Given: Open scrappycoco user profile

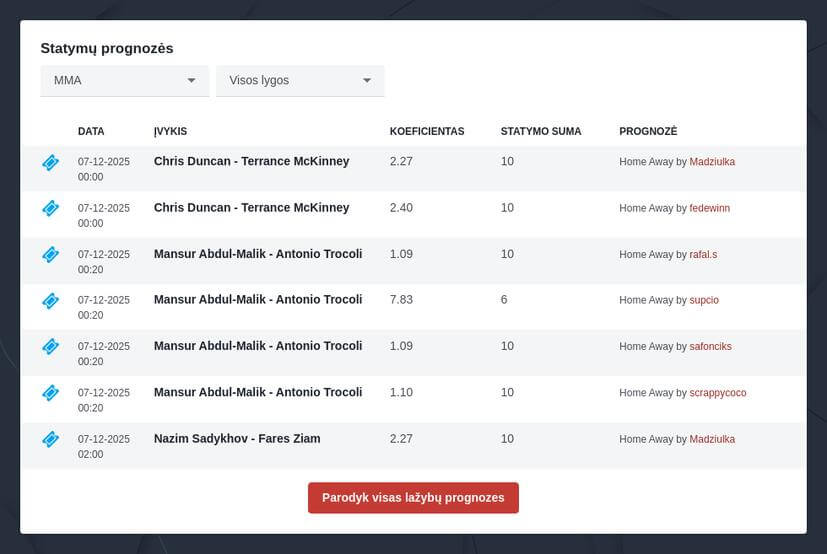Looking at the screenshot, I should (x=717, y=393).
